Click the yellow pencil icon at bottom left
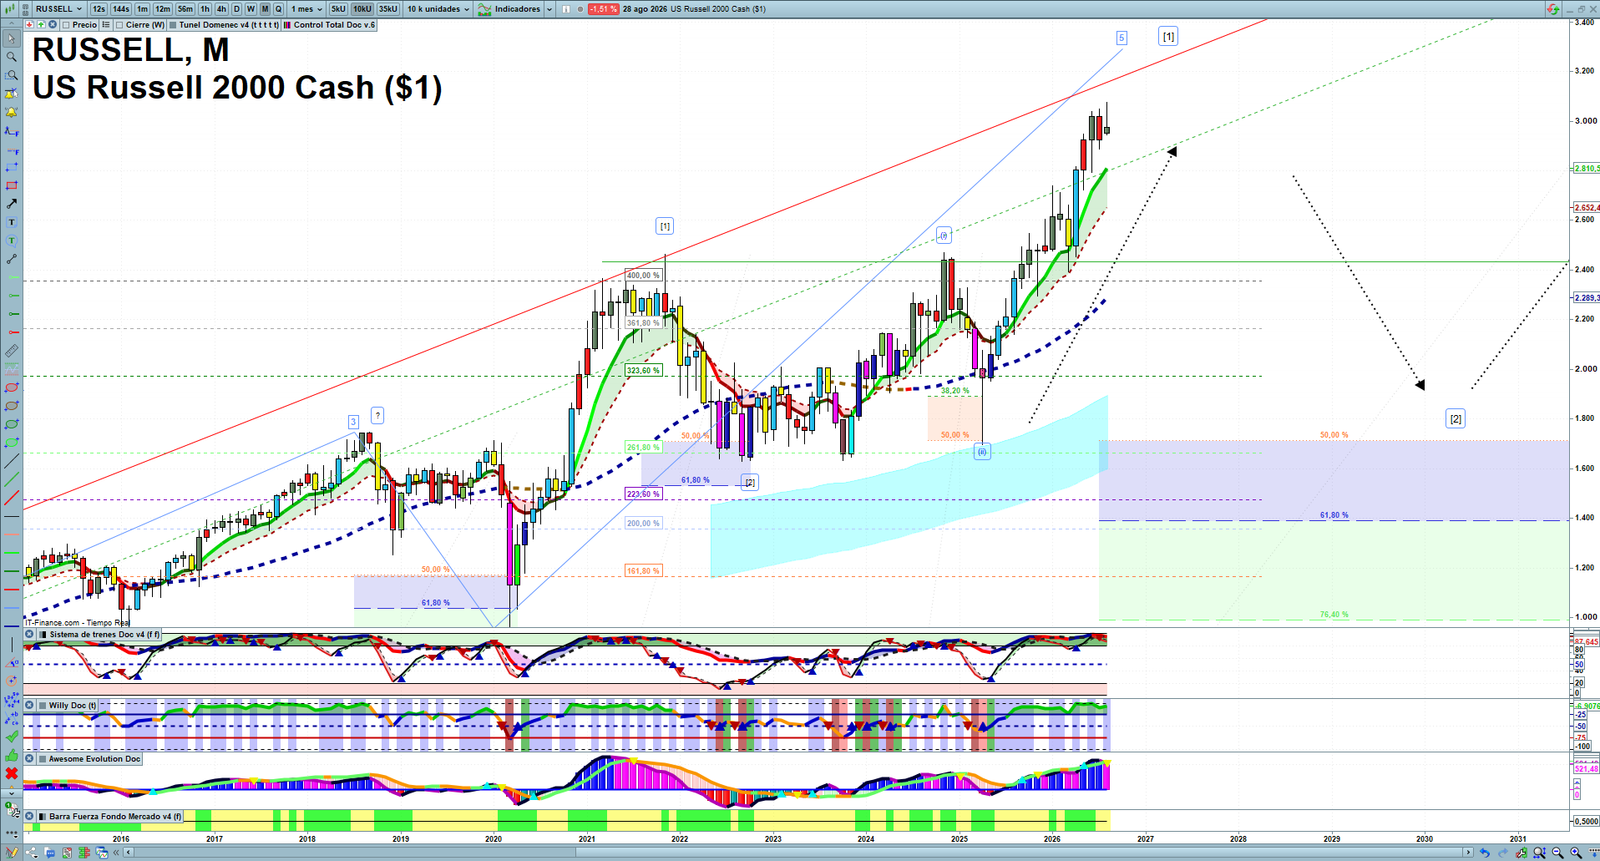Image resolution: width=1600 pixels, height=861 pixels. tap(12, 852)
